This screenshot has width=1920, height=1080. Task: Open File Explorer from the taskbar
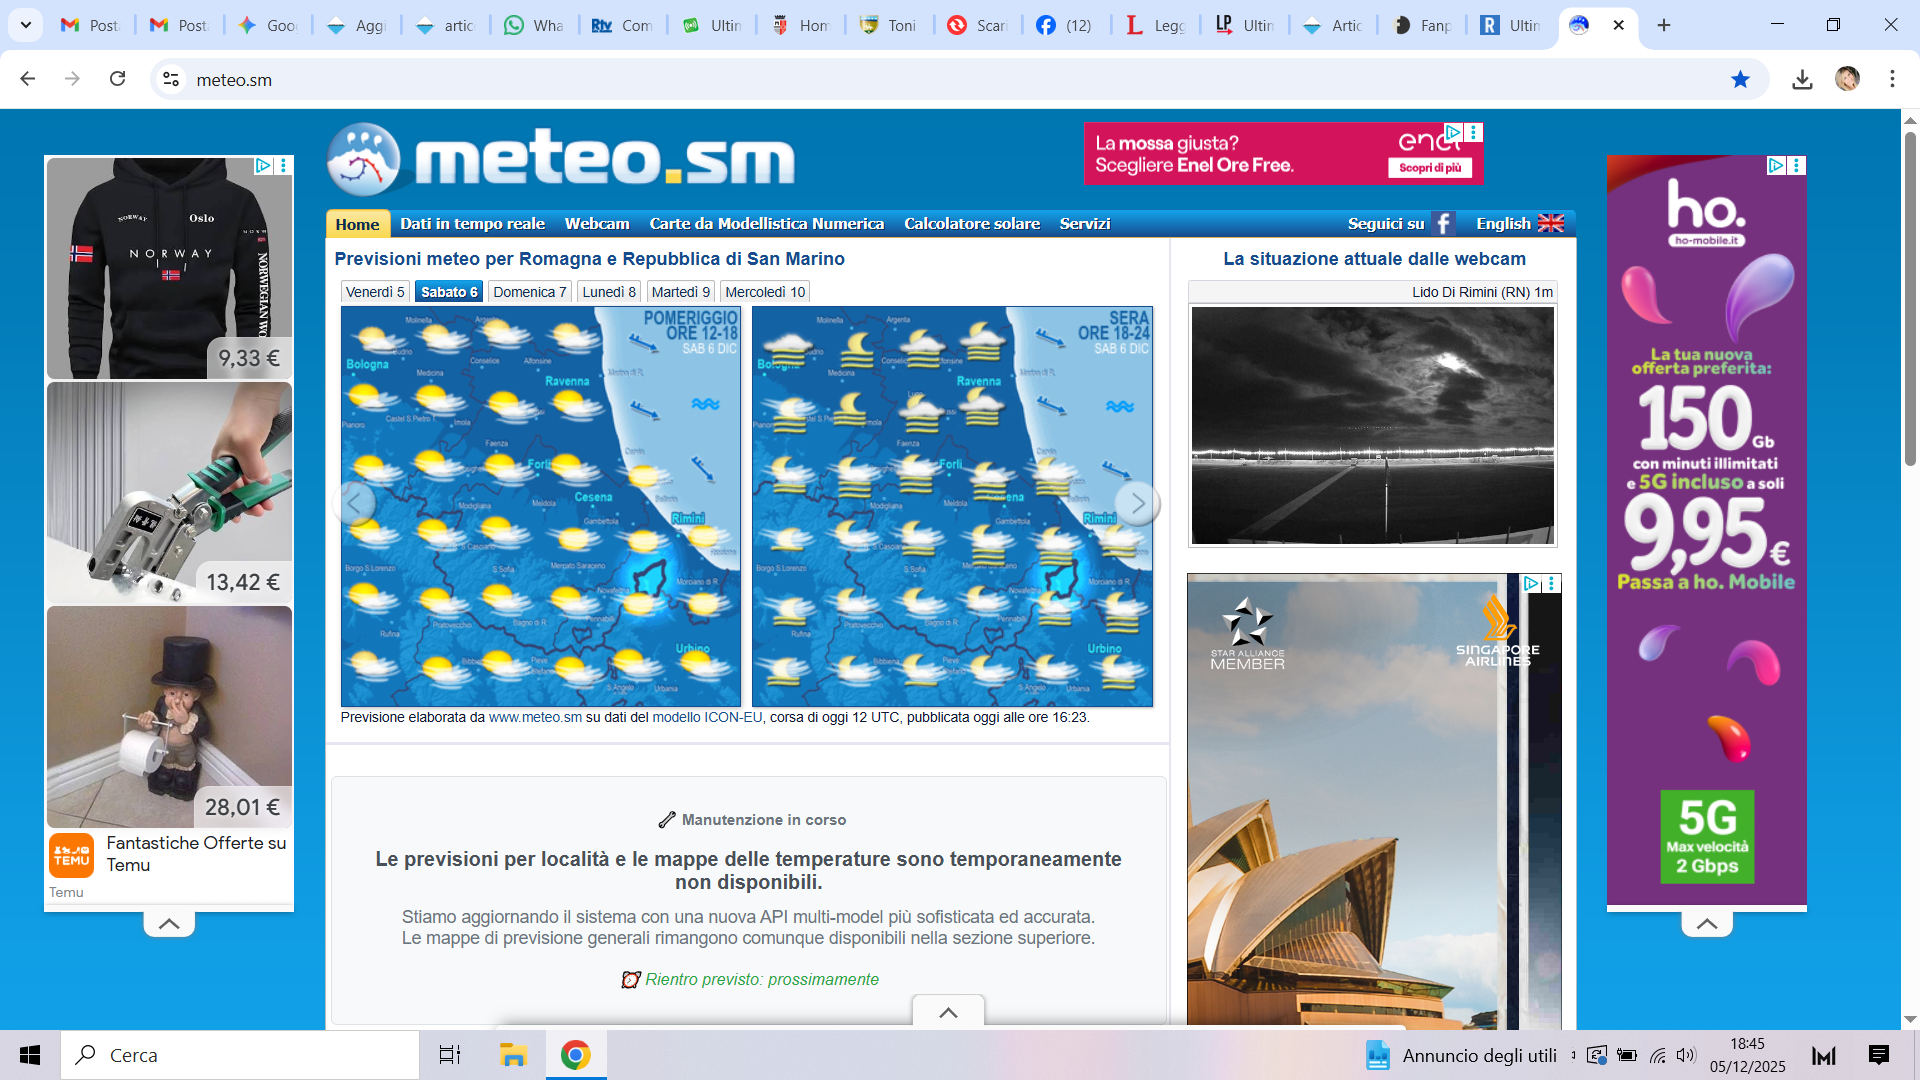point(513,1055)
